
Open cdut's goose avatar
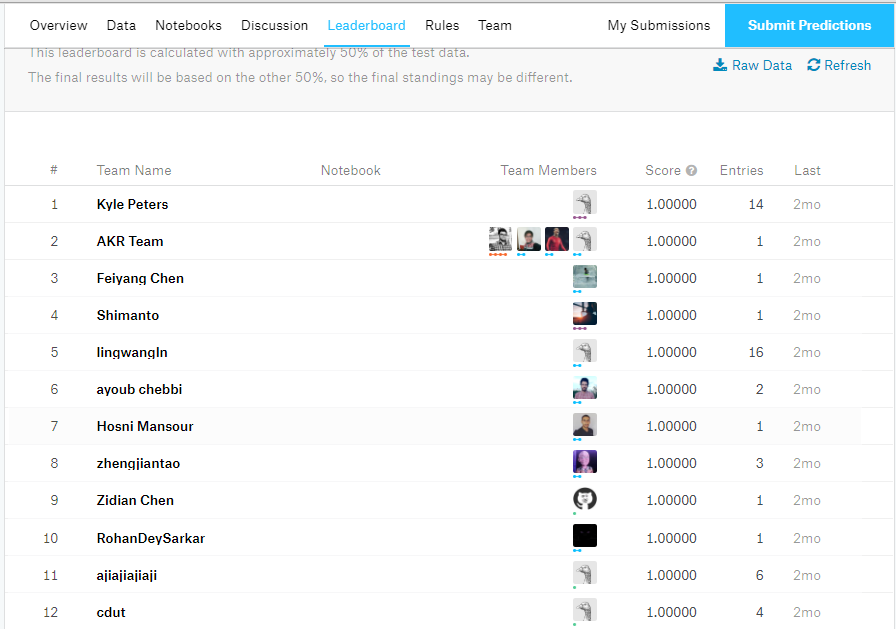coord(585,610)
